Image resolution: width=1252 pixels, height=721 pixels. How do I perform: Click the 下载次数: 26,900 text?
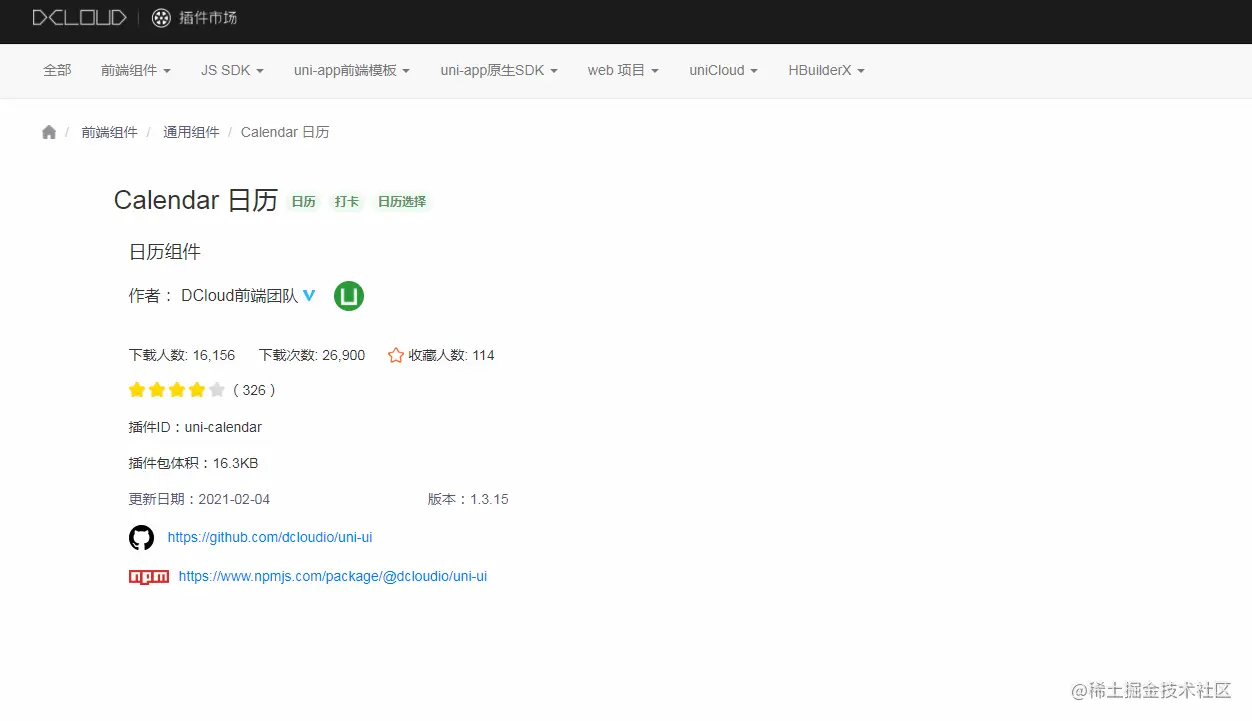(x=312, y=355)
